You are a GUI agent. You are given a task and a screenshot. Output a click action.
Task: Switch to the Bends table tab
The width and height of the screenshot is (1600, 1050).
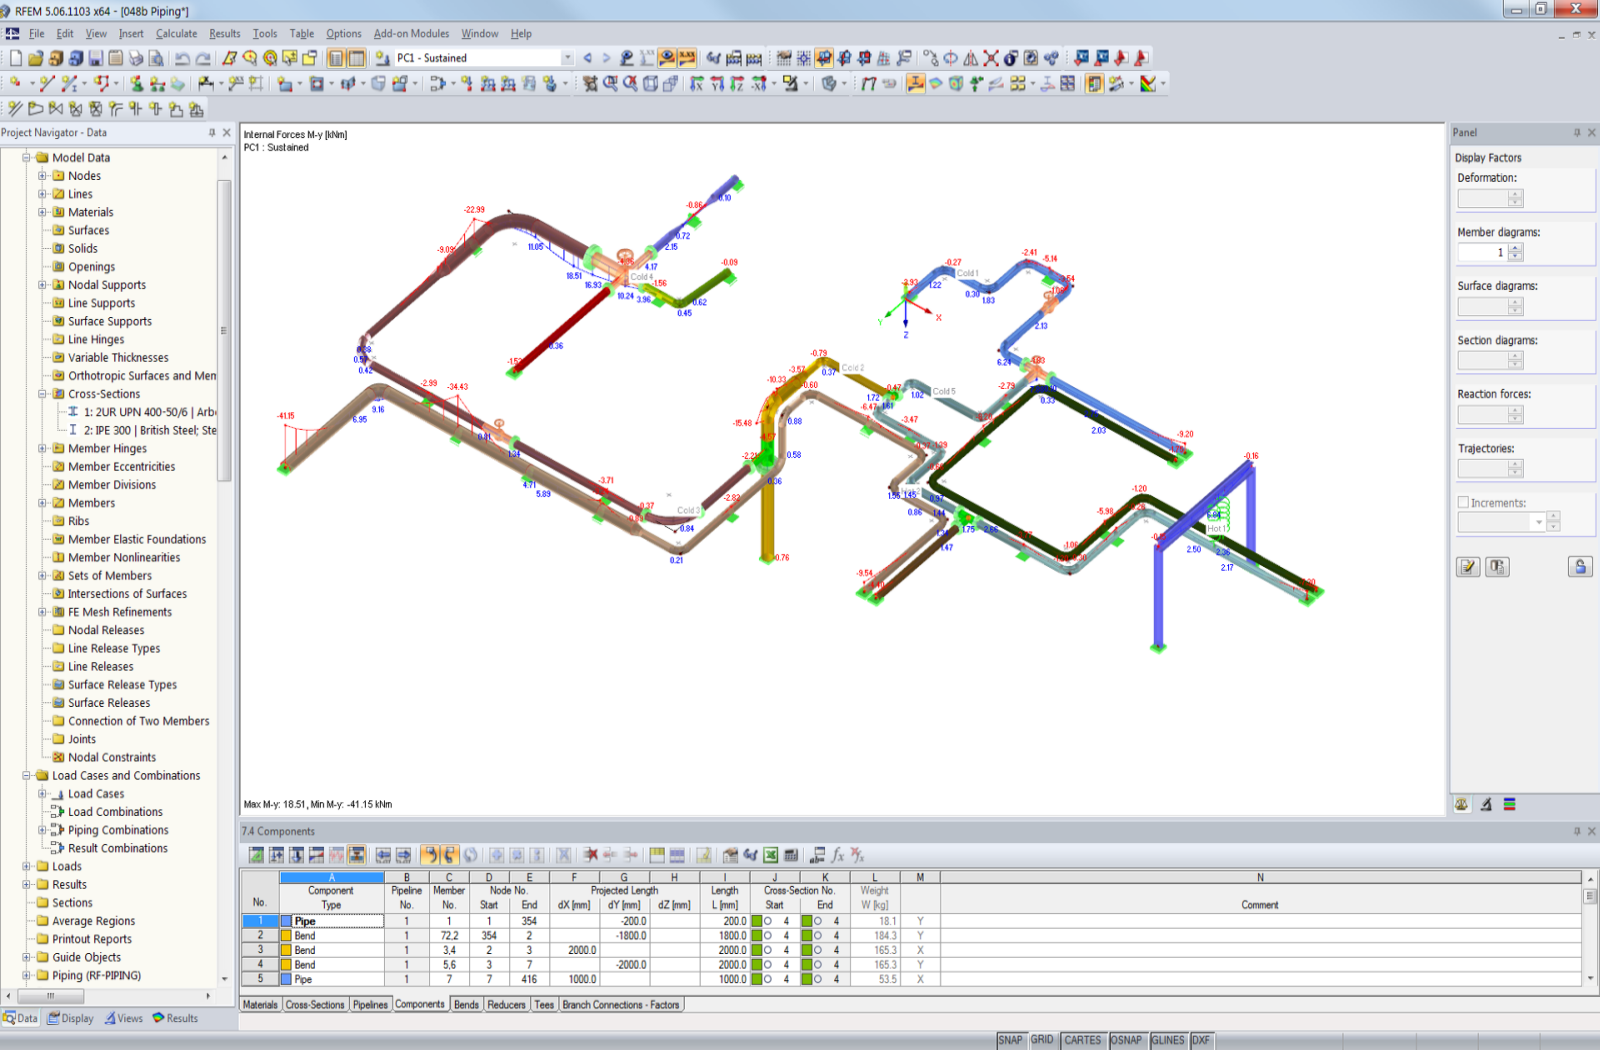(466, 1005)
